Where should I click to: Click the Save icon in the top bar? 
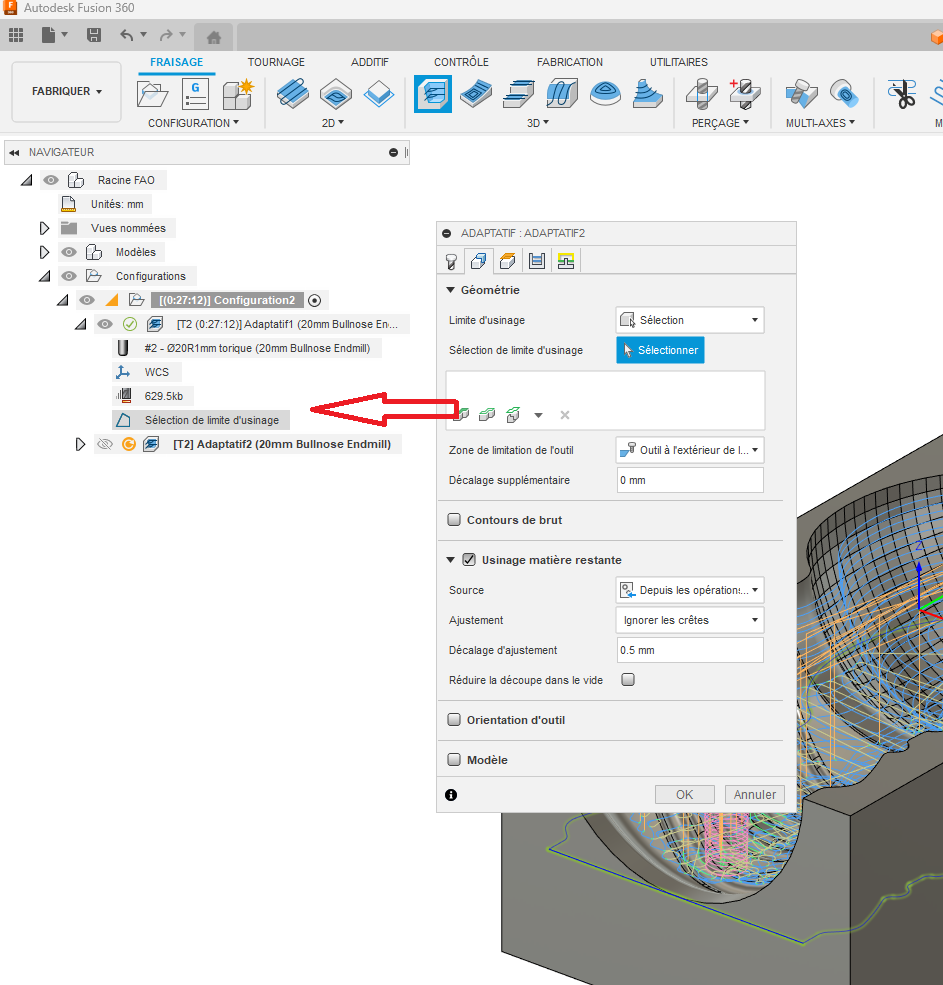tap(94, 35)
